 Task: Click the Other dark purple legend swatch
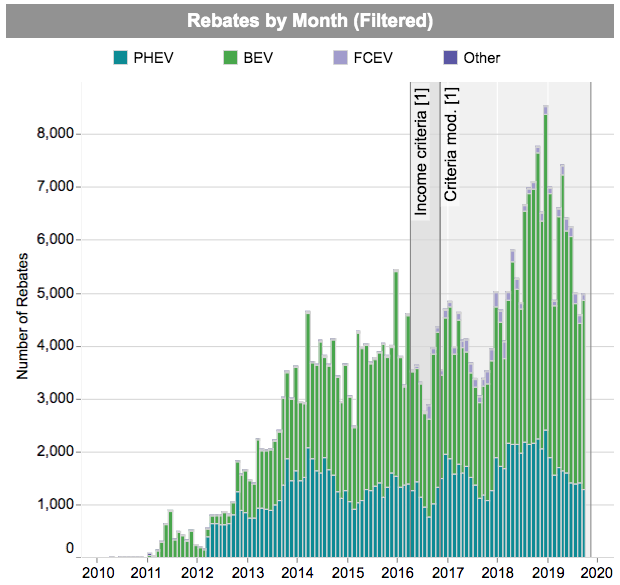pyautogui.click(x=450, y=58)
